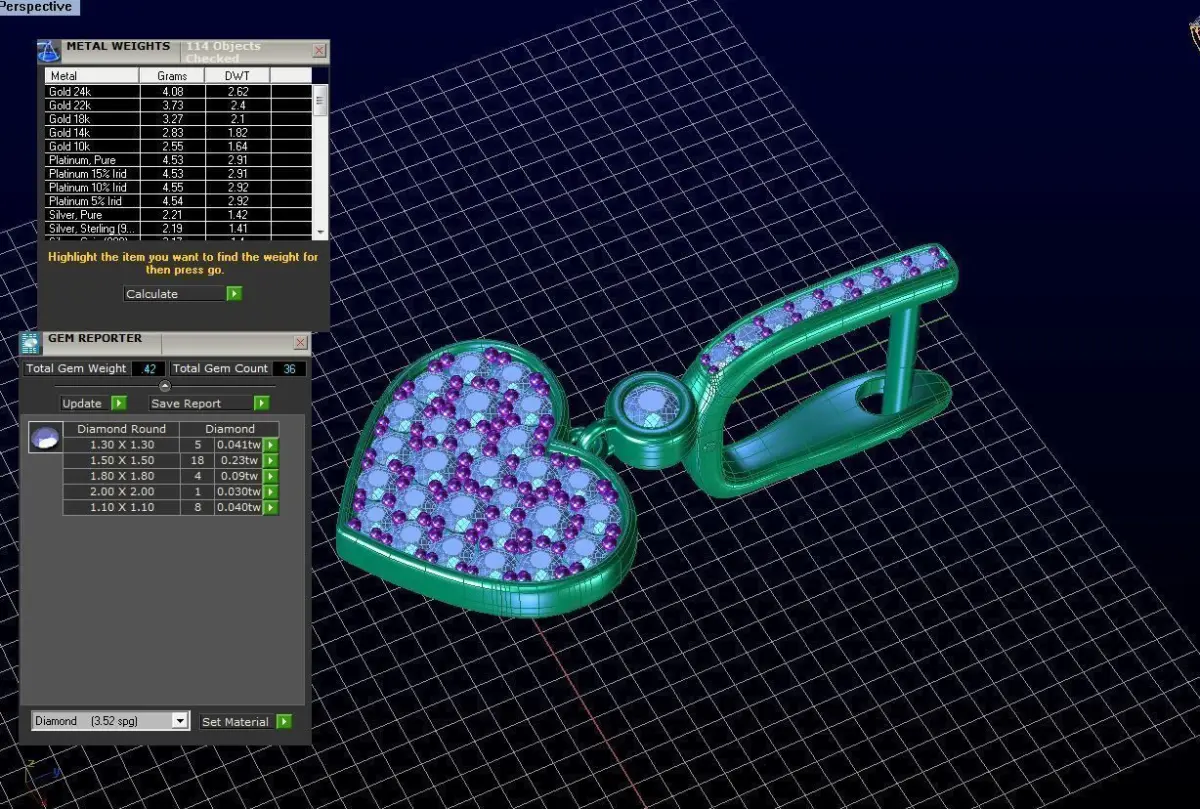Click the DWT column header
This screenshot has width=1200, height=809.
(238, 75)
